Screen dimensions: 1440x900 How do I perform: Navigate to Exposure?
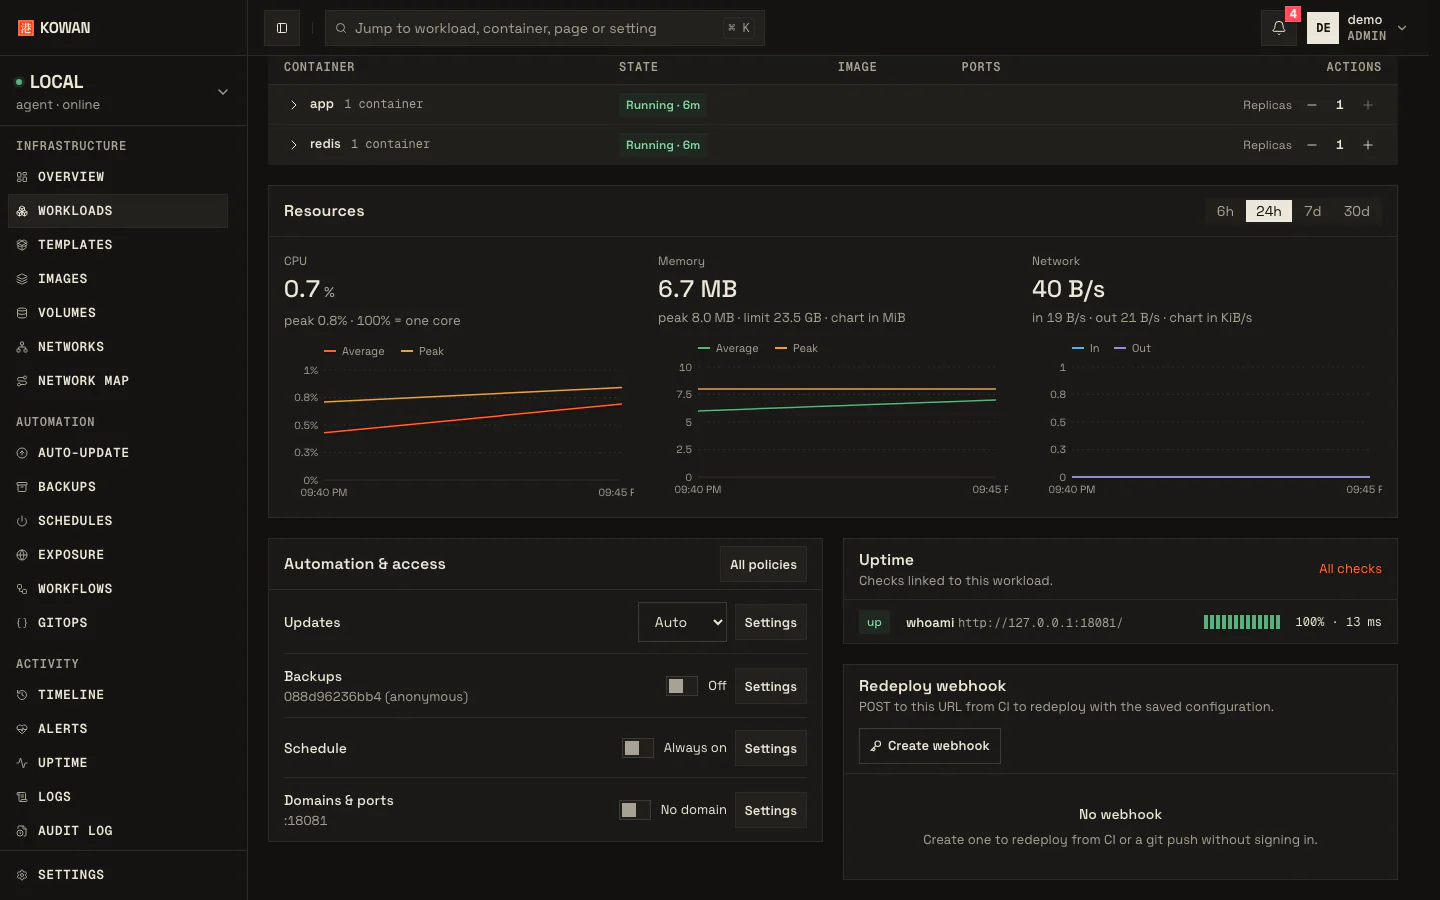tap(118, 555)
